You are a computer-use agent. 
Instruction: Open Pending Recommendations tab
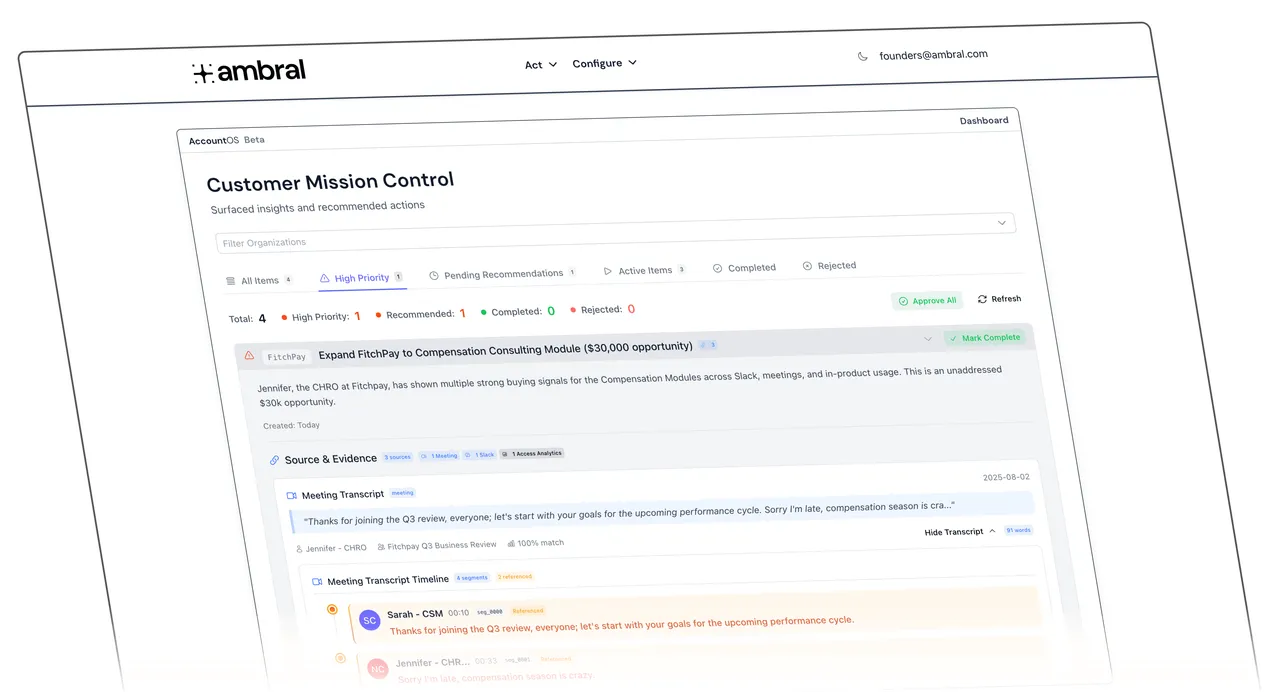(x=503, y=274)
